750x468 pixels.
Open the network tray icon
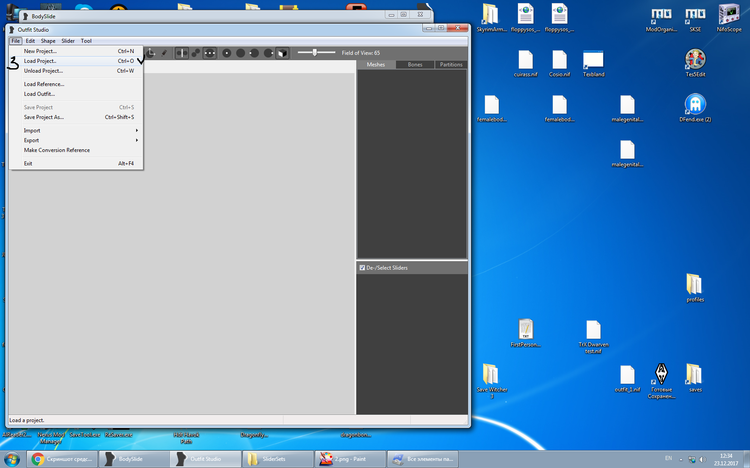(x=692, y=460)
